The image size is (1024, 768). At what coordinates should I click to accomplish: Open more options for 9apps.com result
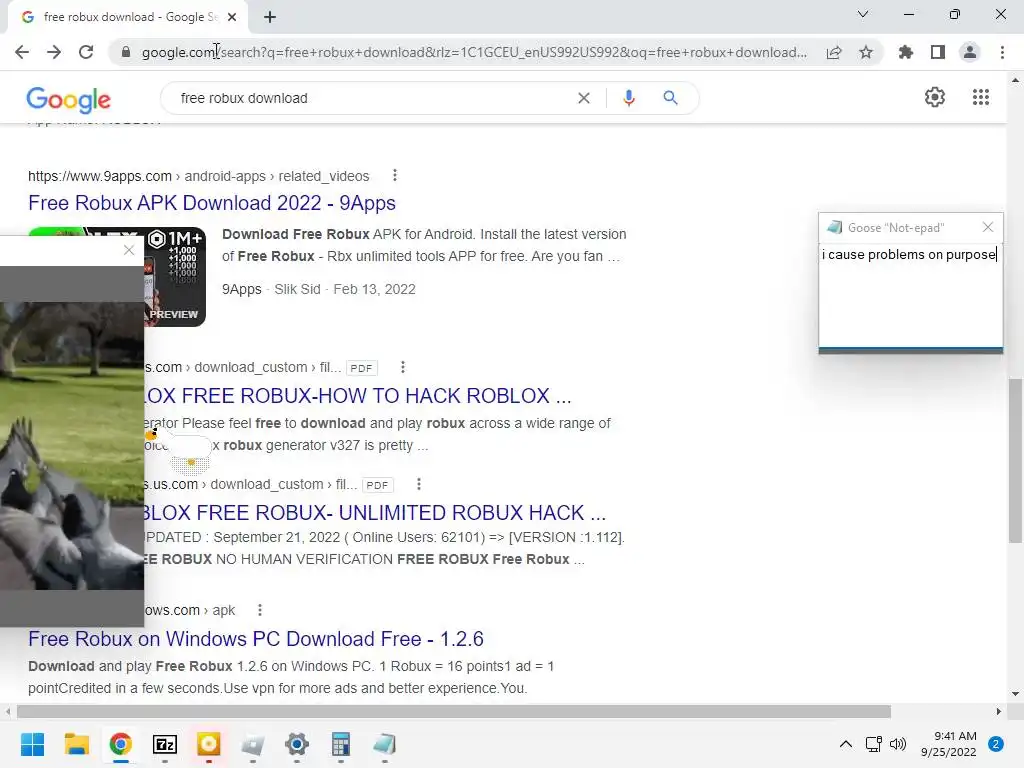click(x=394, y=176)
